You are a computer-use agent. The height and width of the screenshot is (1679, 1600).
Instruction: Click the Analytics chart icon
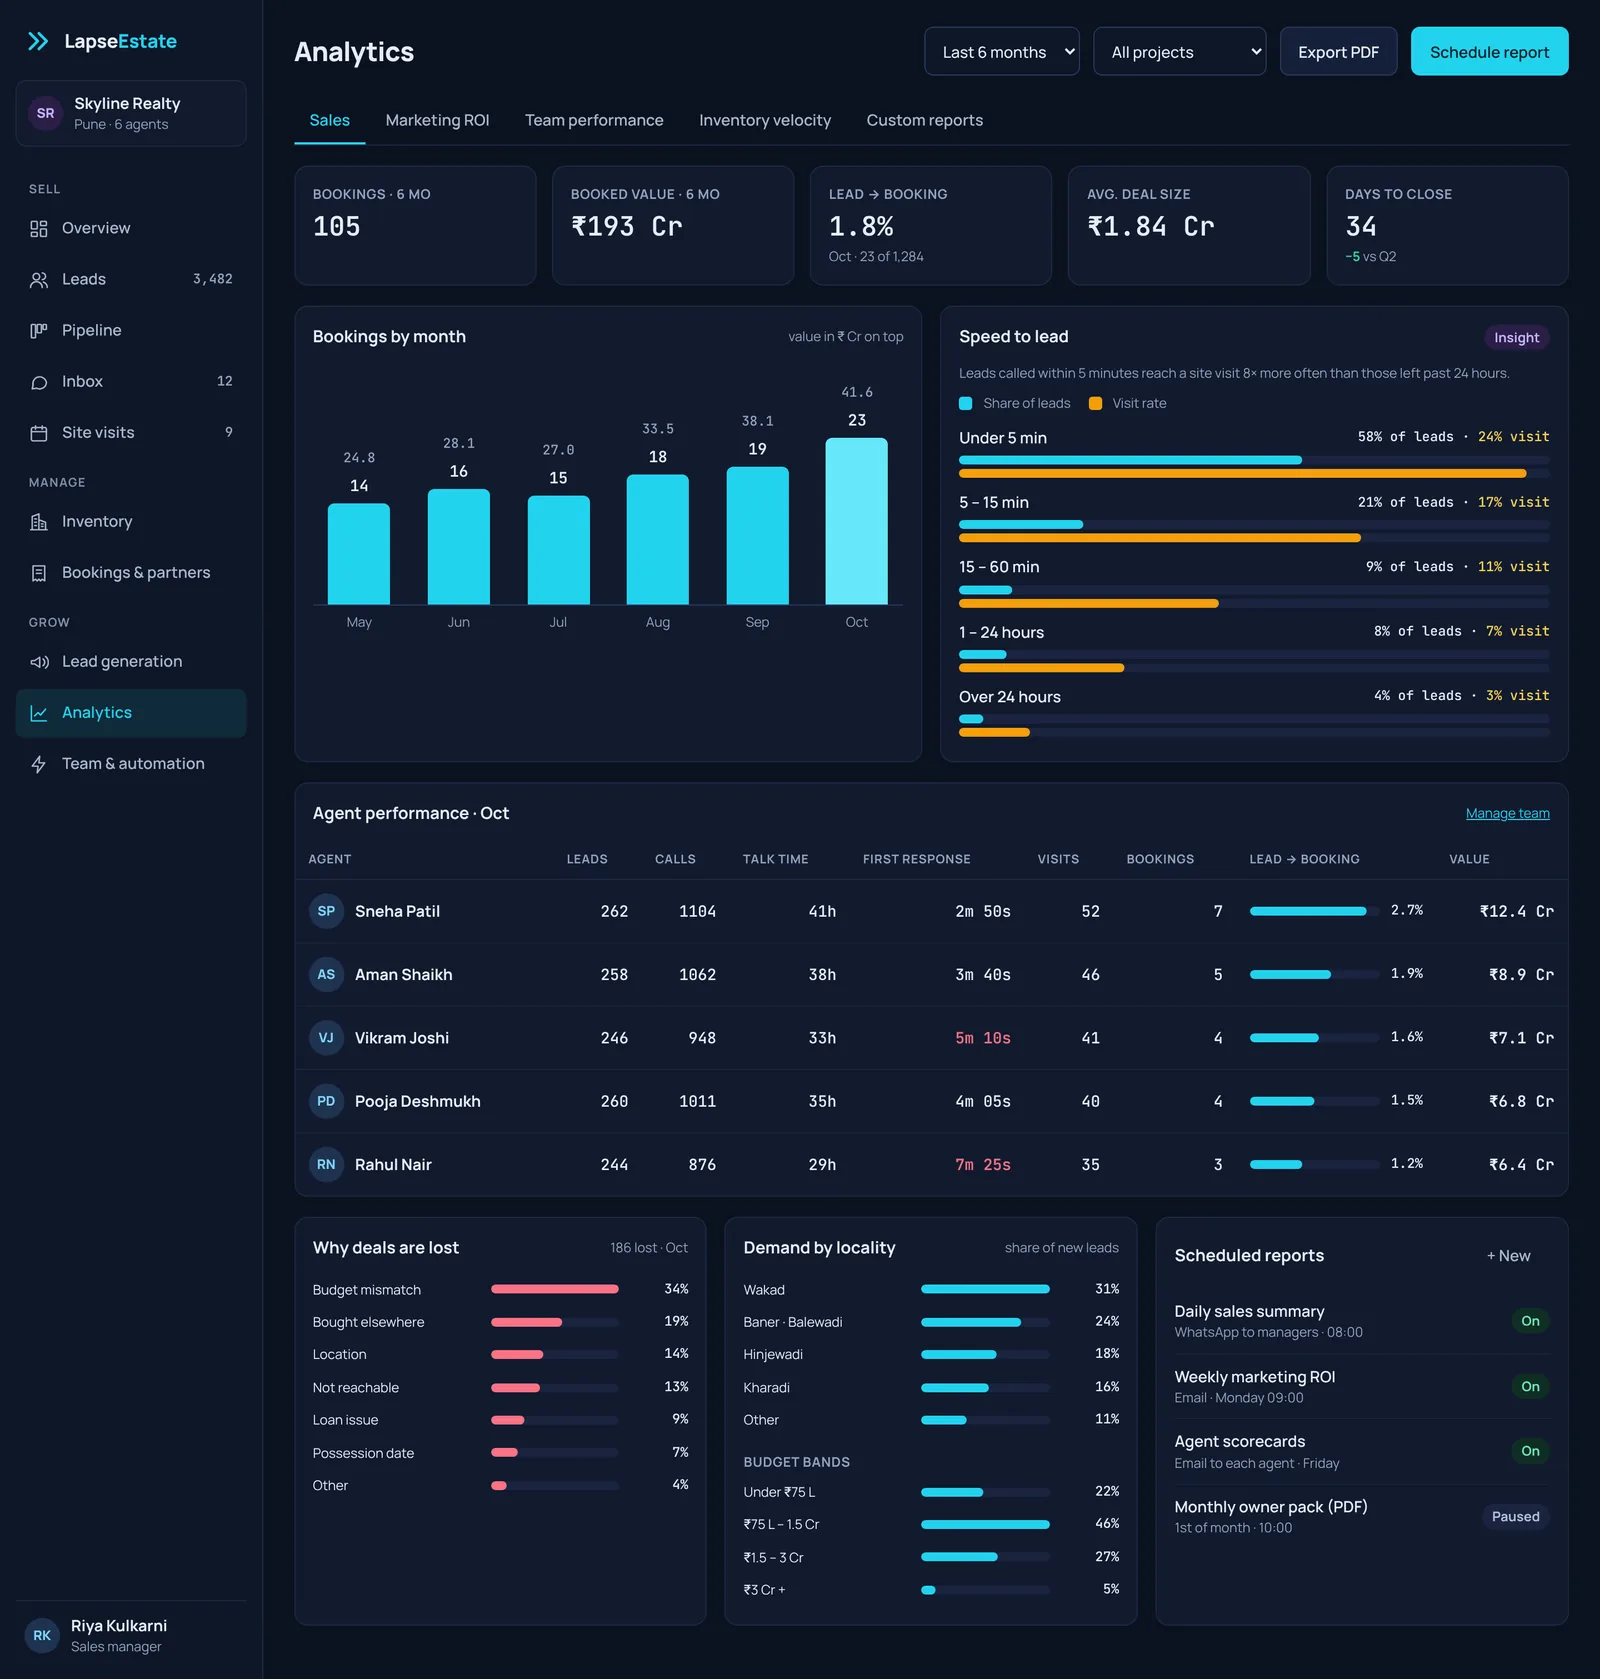click(39, 713)
